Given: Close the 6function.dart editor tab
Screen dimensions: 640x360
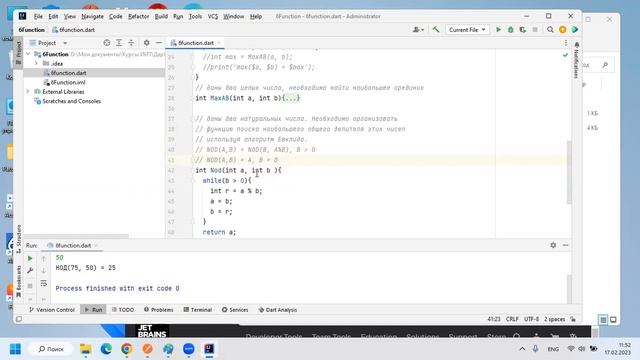Looking at the screenshot, I should [219, 43].
